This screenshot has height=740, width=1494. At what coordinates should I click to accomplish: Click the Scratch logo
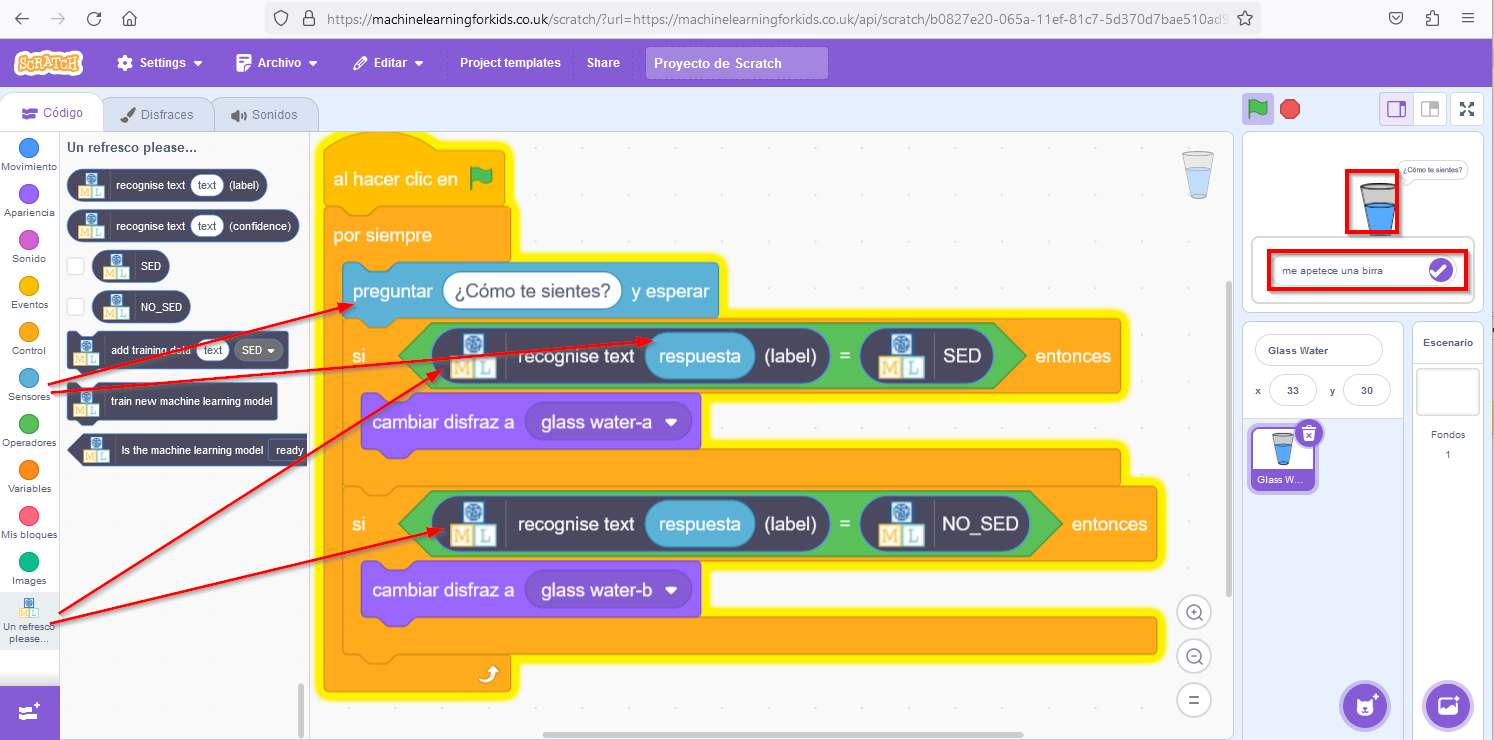(x=49, y=63)
